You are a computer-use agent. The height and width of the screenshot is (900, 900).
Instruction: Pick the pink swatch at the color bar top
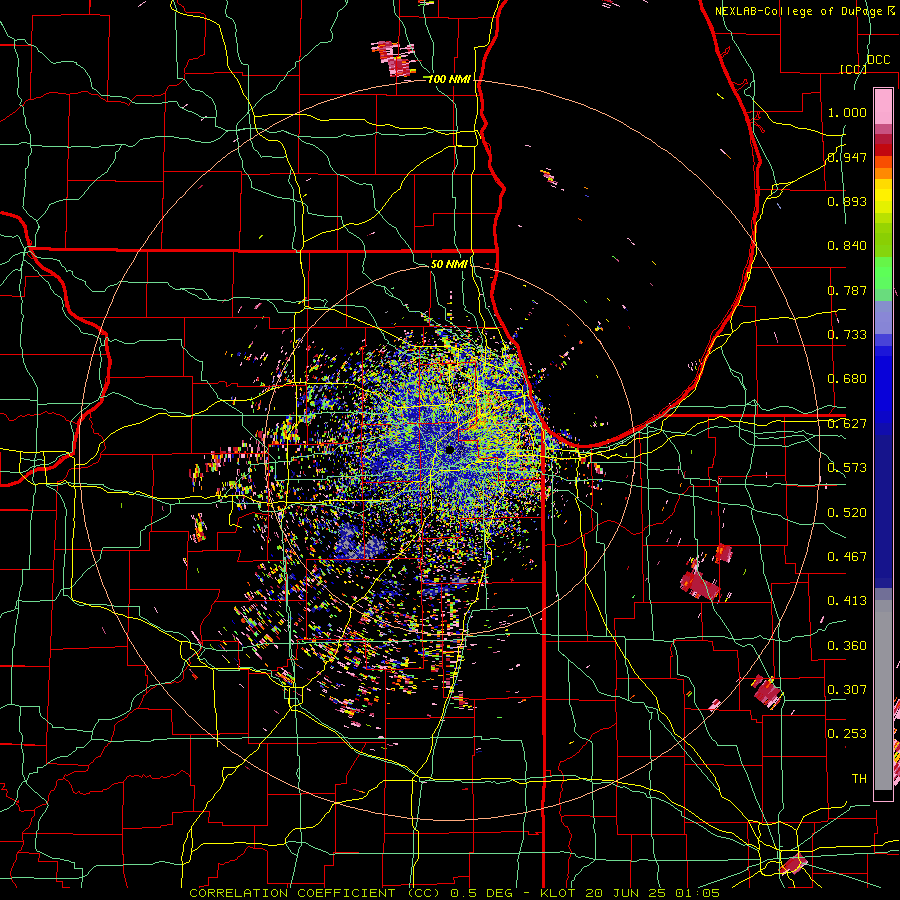coord(883,106)
